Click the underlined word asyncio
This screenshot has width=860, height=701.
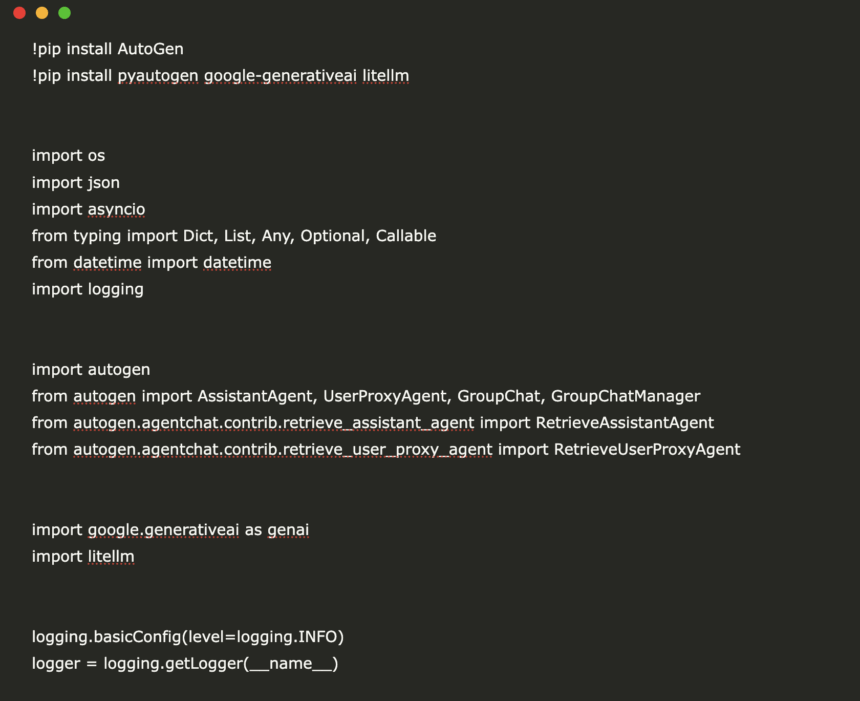tap(116, 209)
